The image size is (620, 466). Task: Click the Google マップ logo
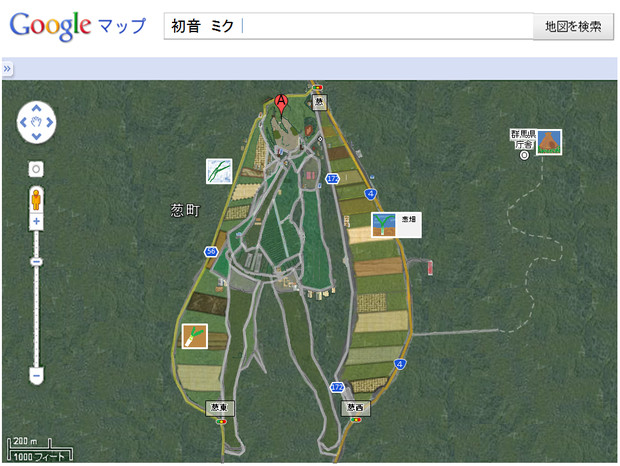(x=78, y=26)
